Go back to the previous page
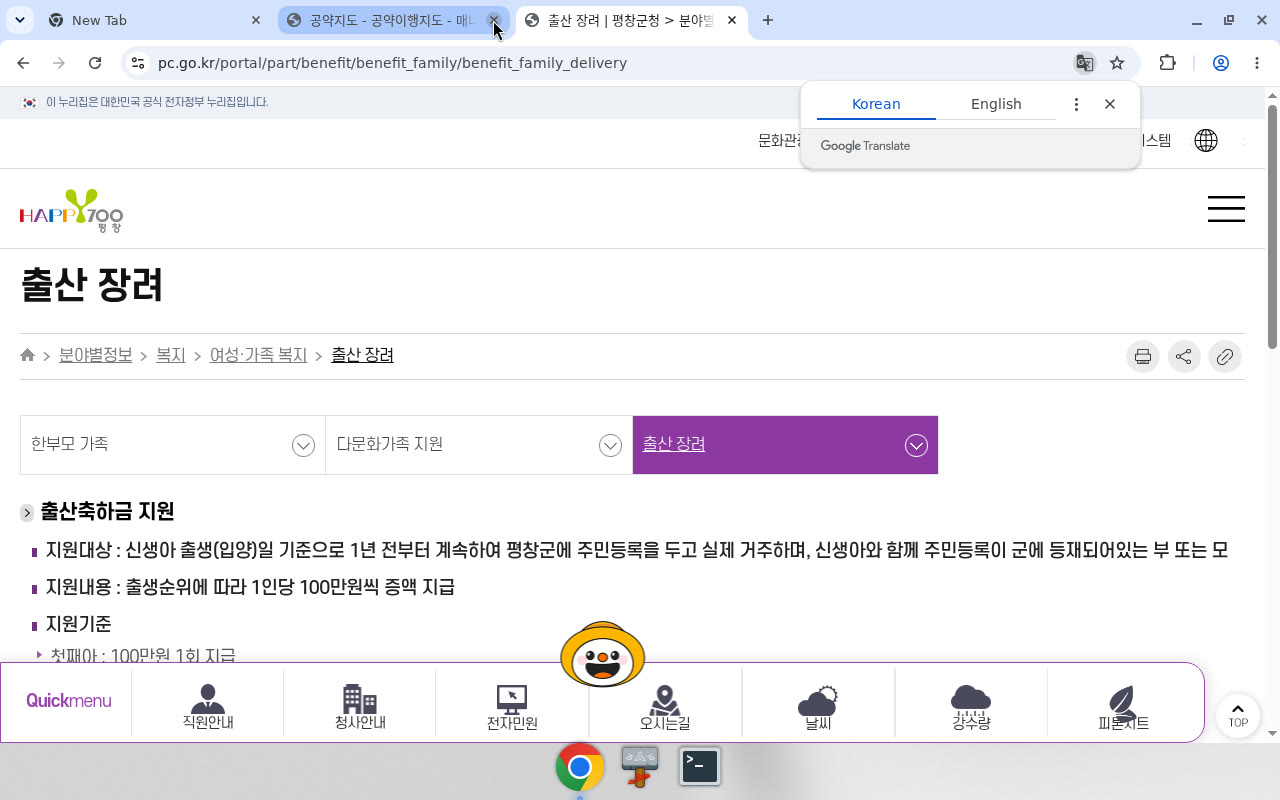The width and height of the screenshot is (1280, 800). point(23,63)
